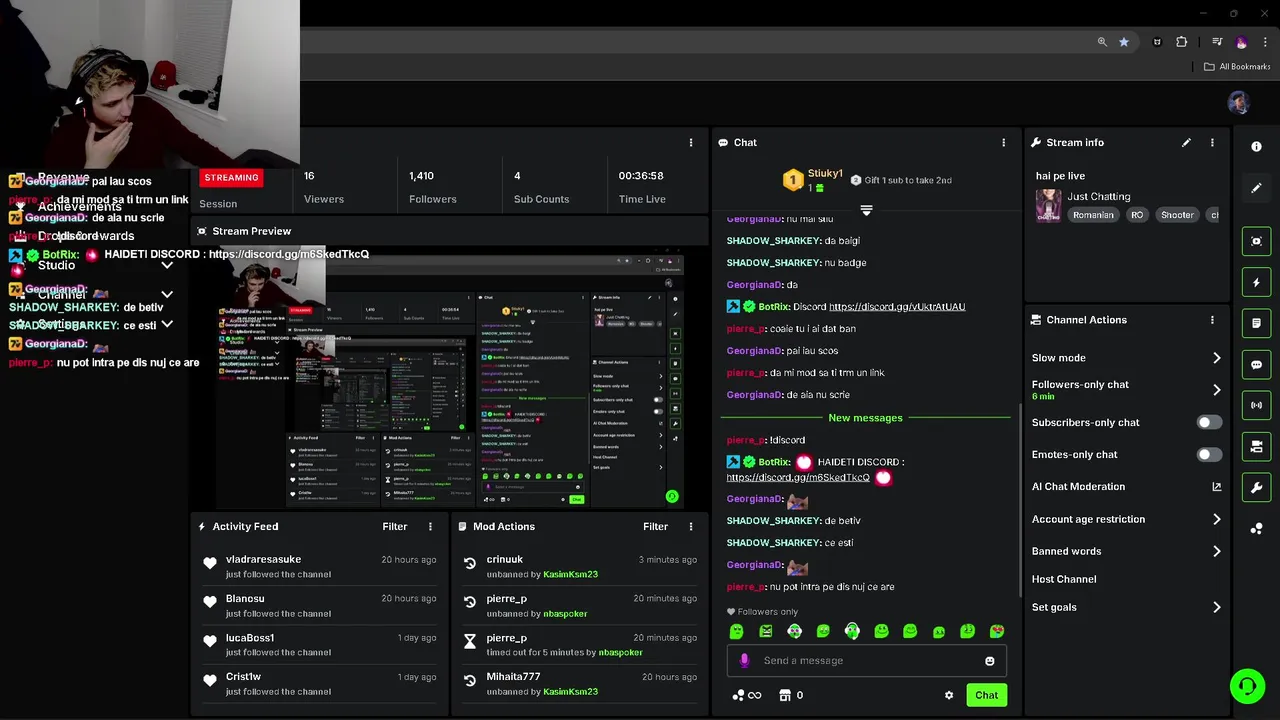Click the RO tag
This screenshot has width=1280, height=720.
point(1137,215)
